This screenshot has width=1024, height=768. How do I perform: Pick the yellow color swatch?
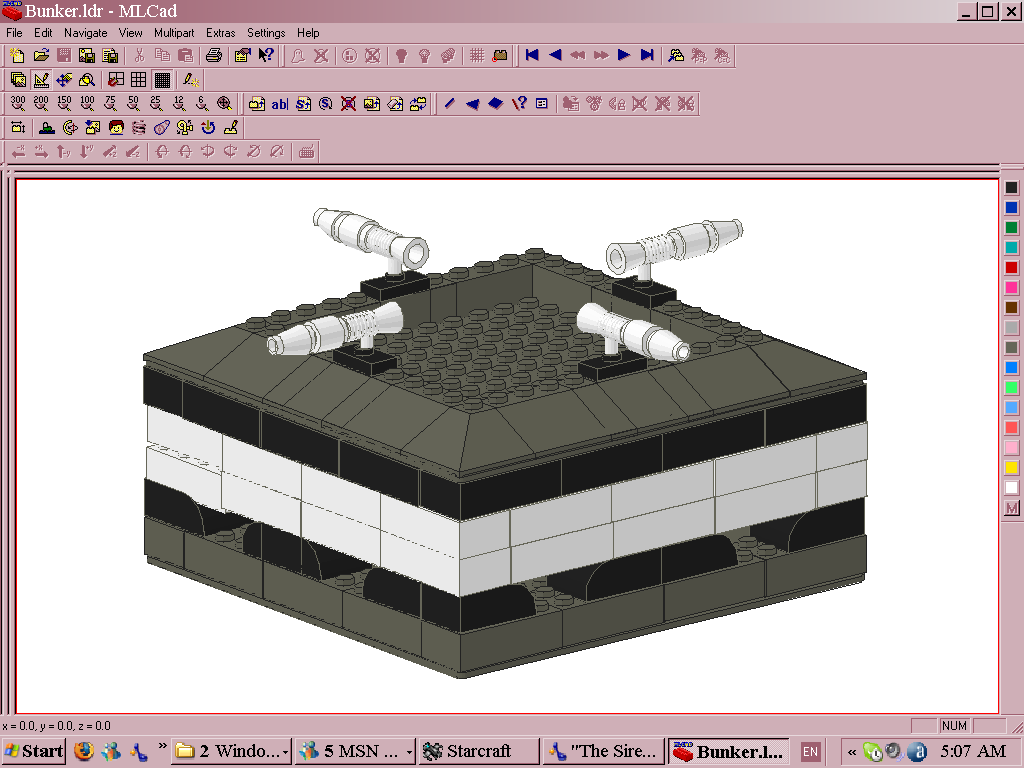[x=1011, y=468]
